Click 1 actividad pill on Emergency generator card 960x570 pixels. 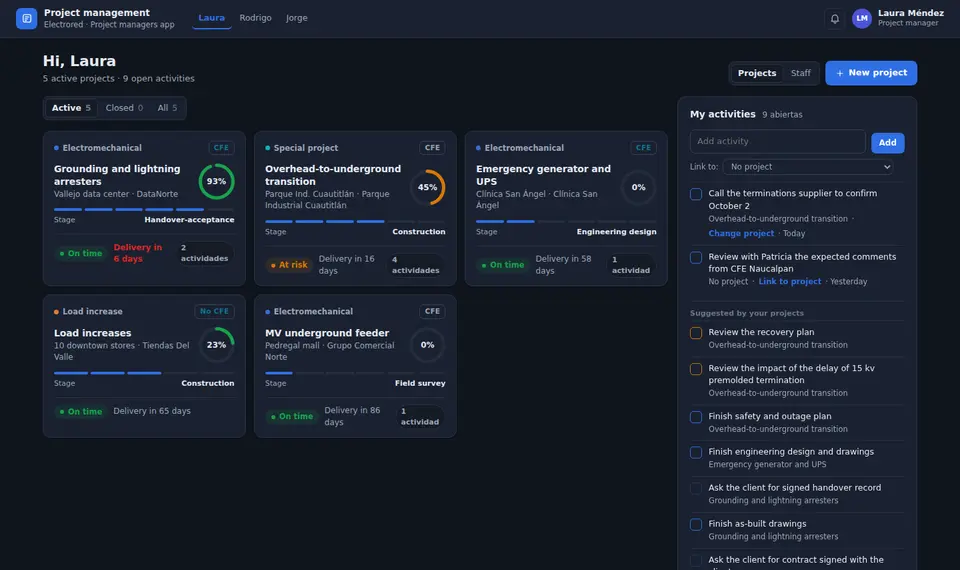(631, 264)
